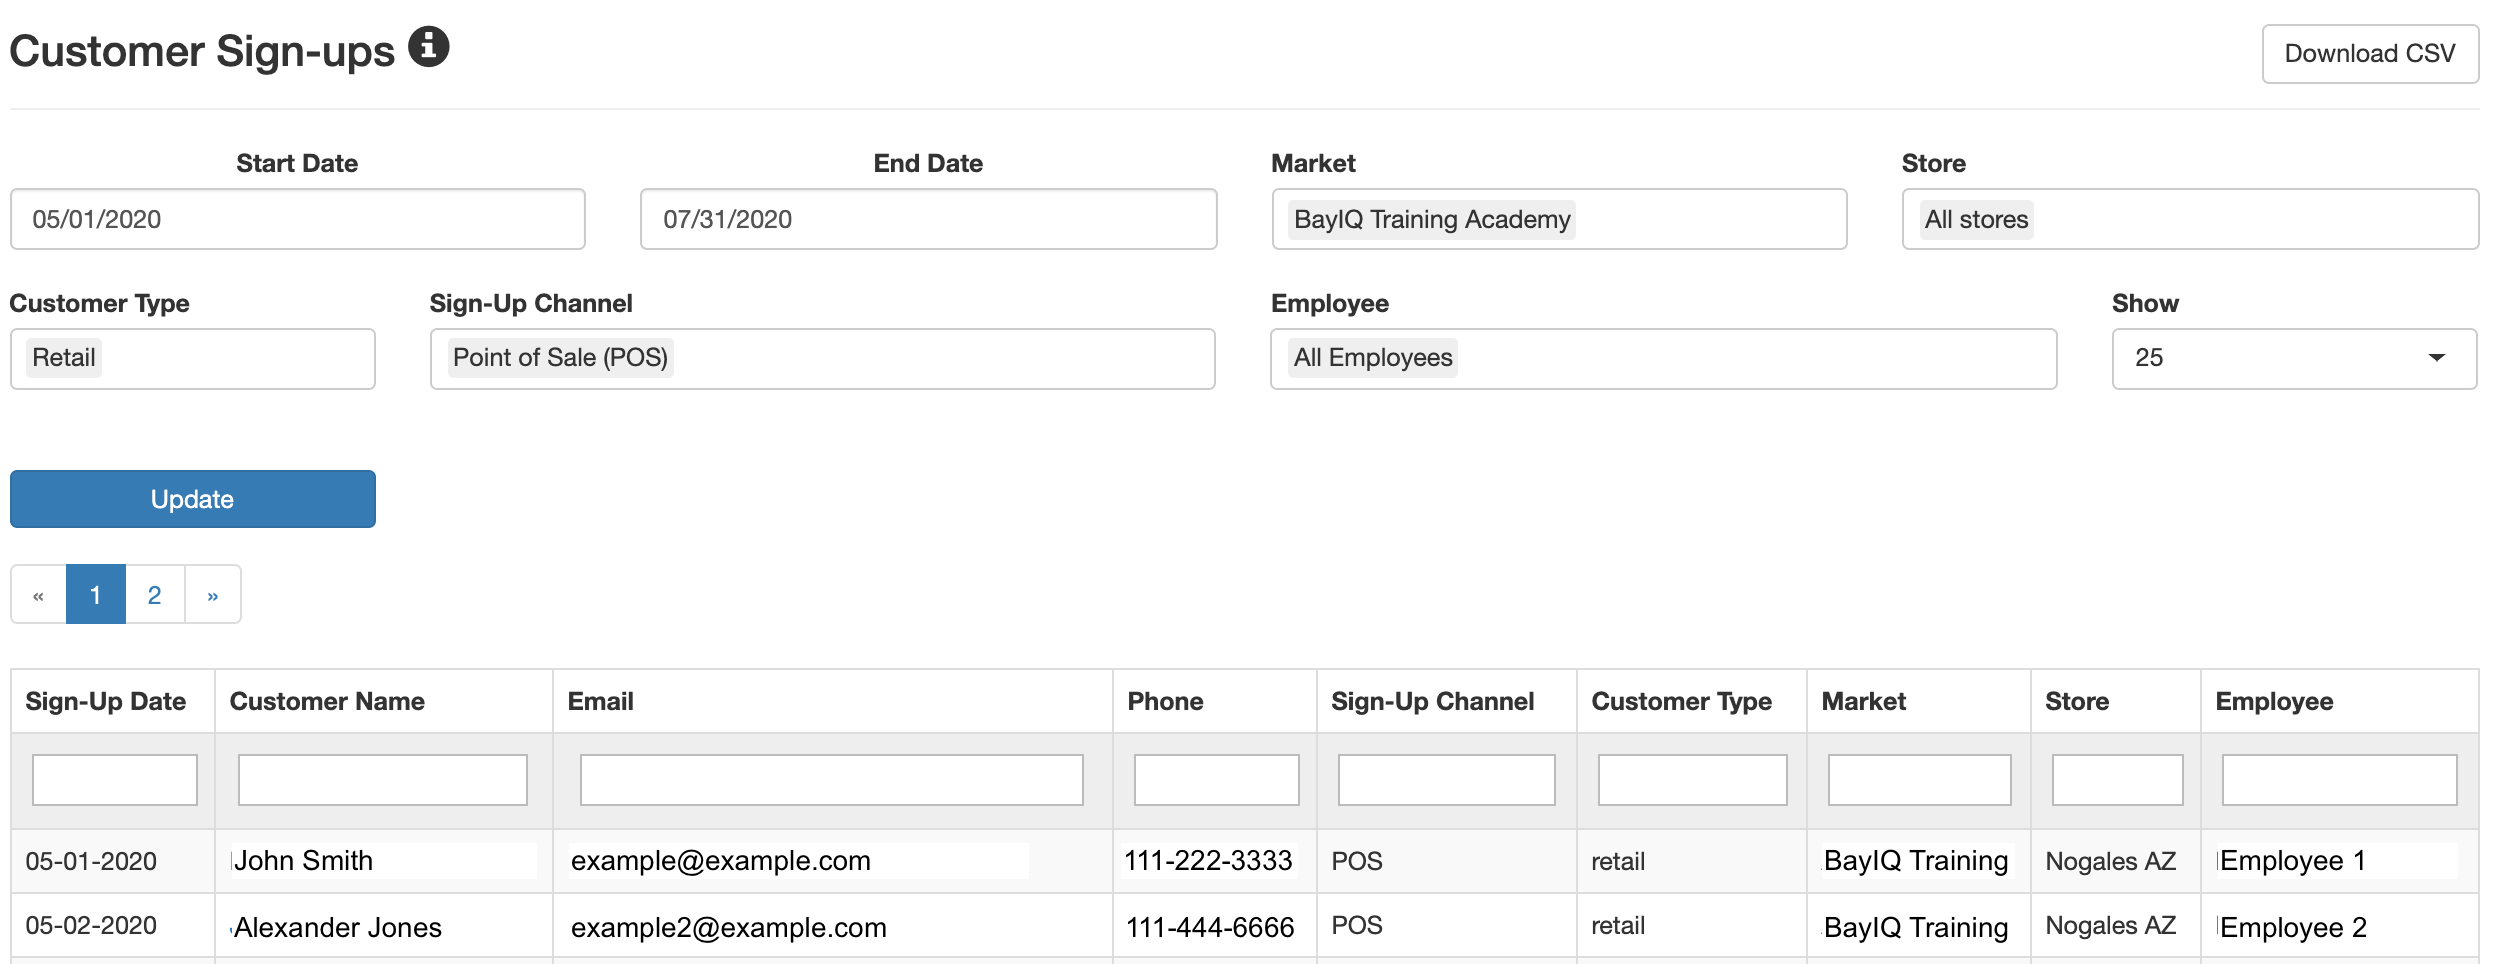
Task: Edit the Start Date field
Action: (x=298, y=219)
